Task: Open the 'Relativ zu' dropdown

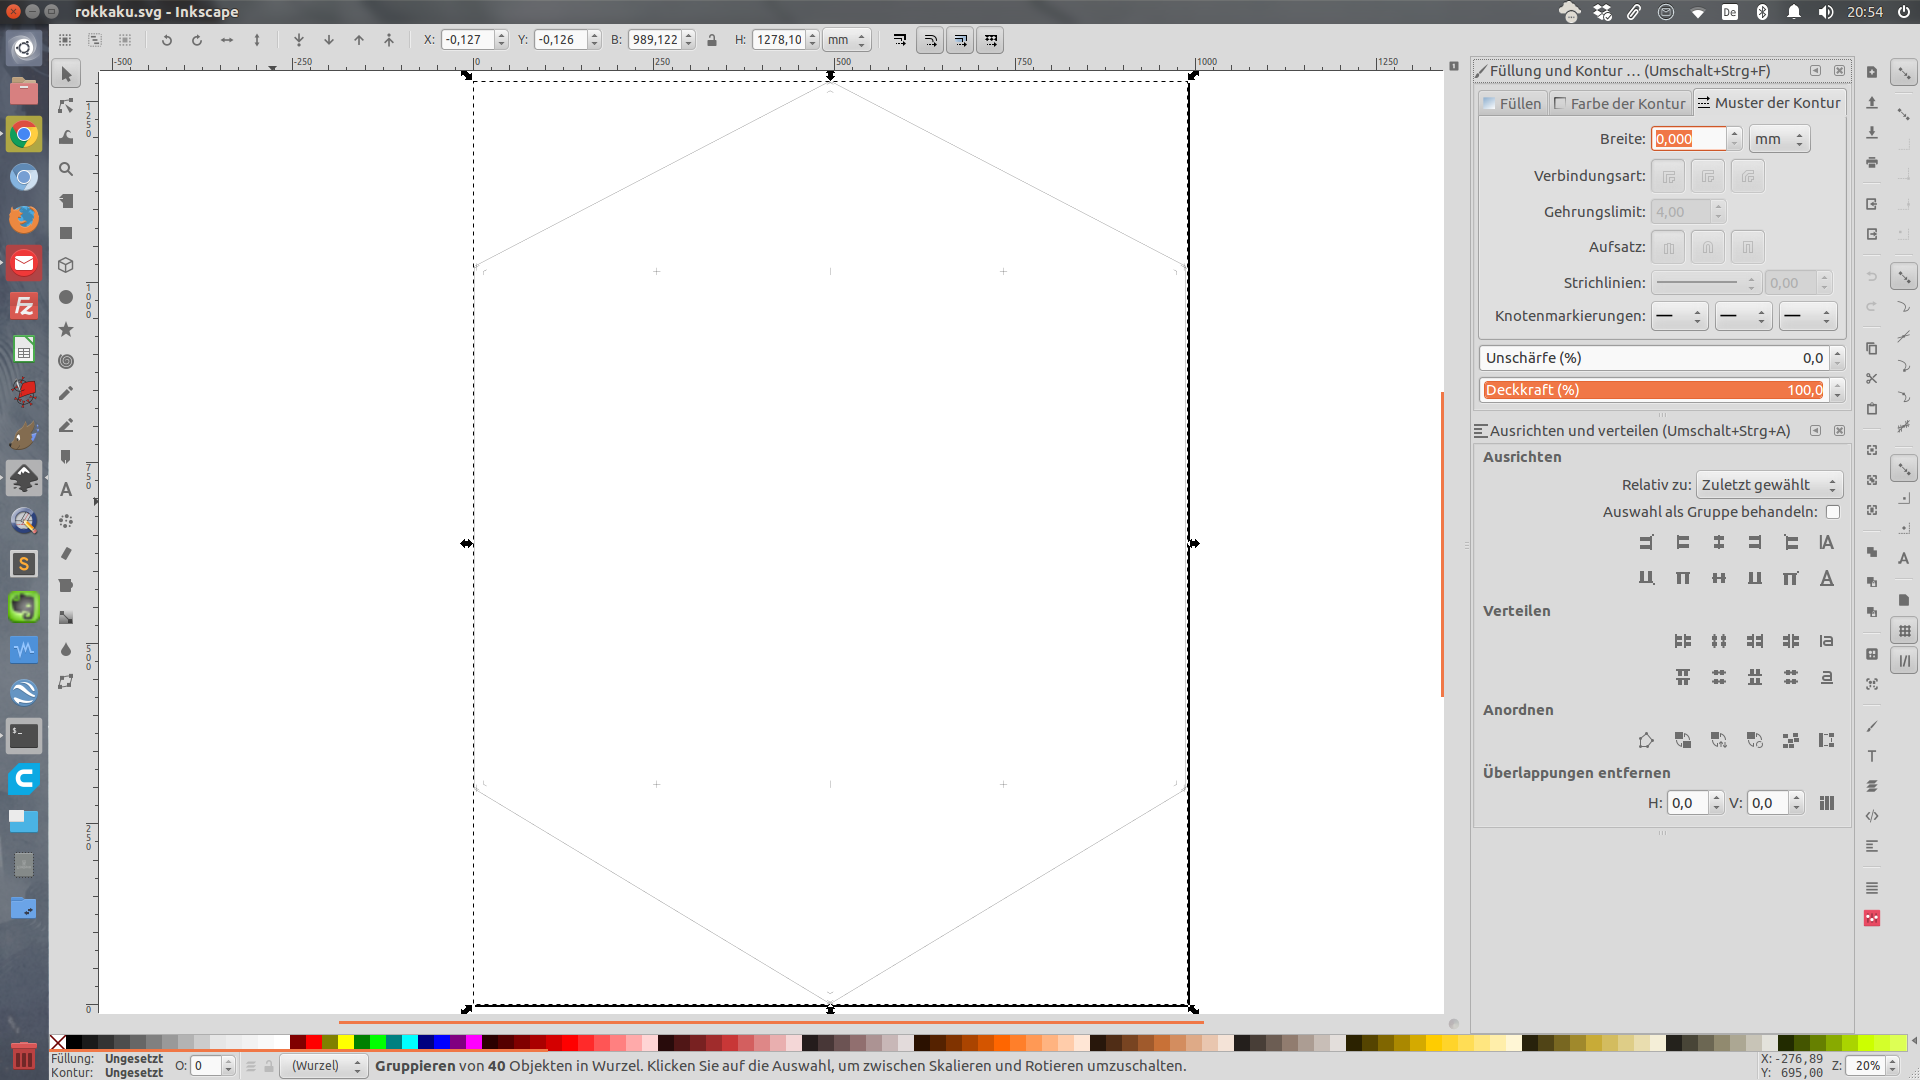Action: click(x=1769, y=485)
